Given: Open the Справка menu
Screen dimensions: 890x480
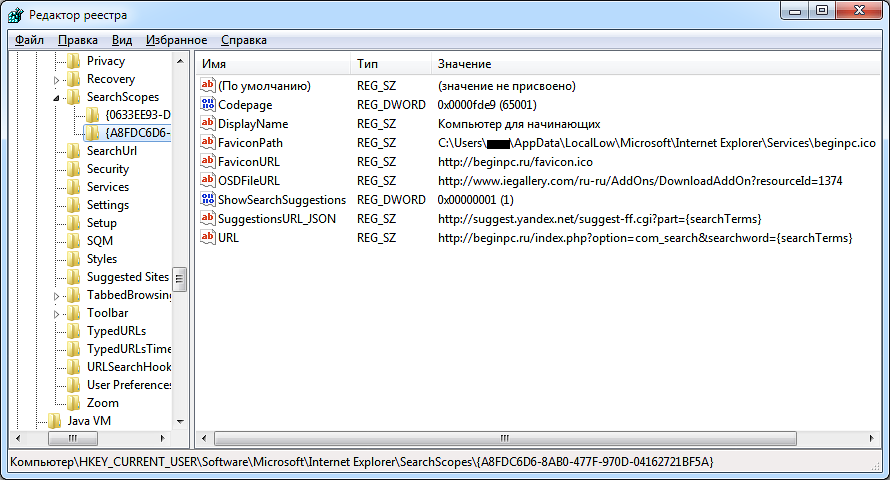Looking at the screenshot, I should pos(244,40).
